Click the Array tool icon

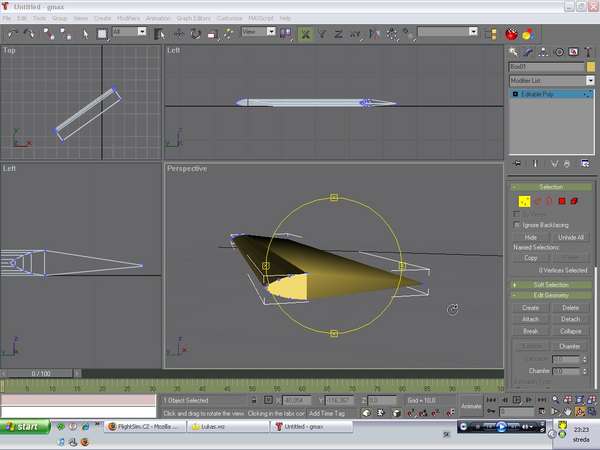(x=392, y=34)
